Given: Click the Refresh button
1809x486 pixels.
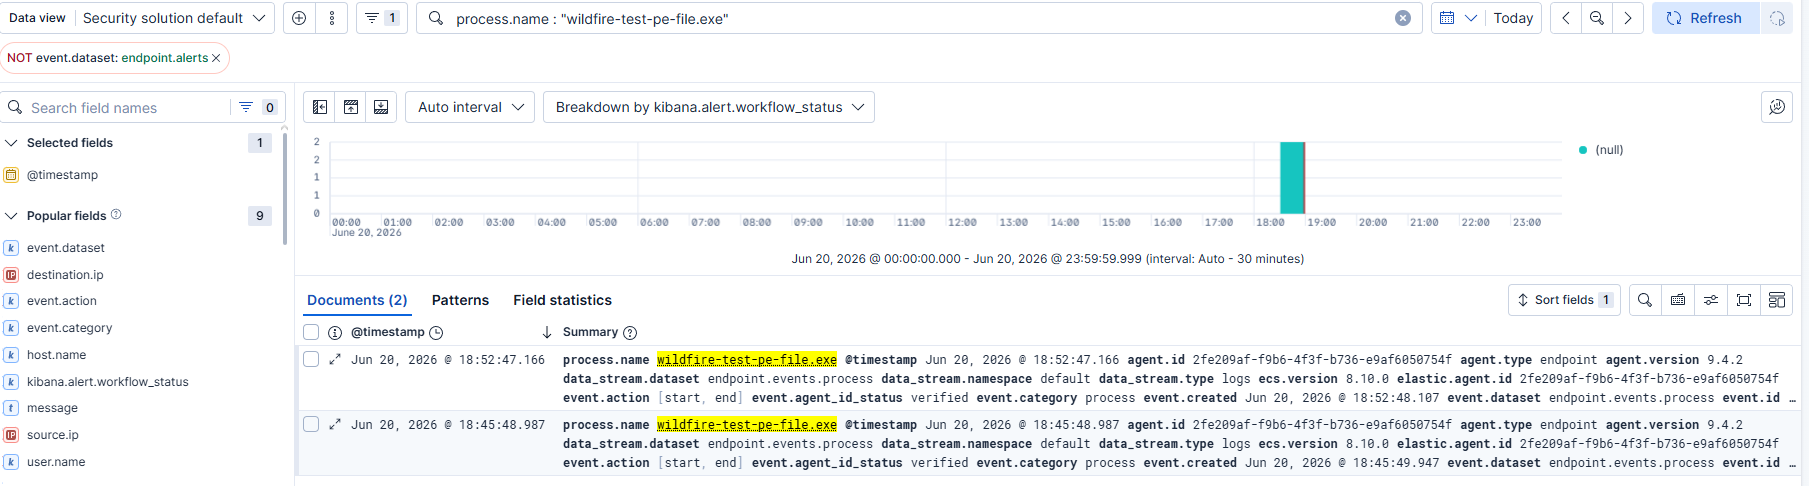Looking at the screenshot, I should tap(1705, 18).
